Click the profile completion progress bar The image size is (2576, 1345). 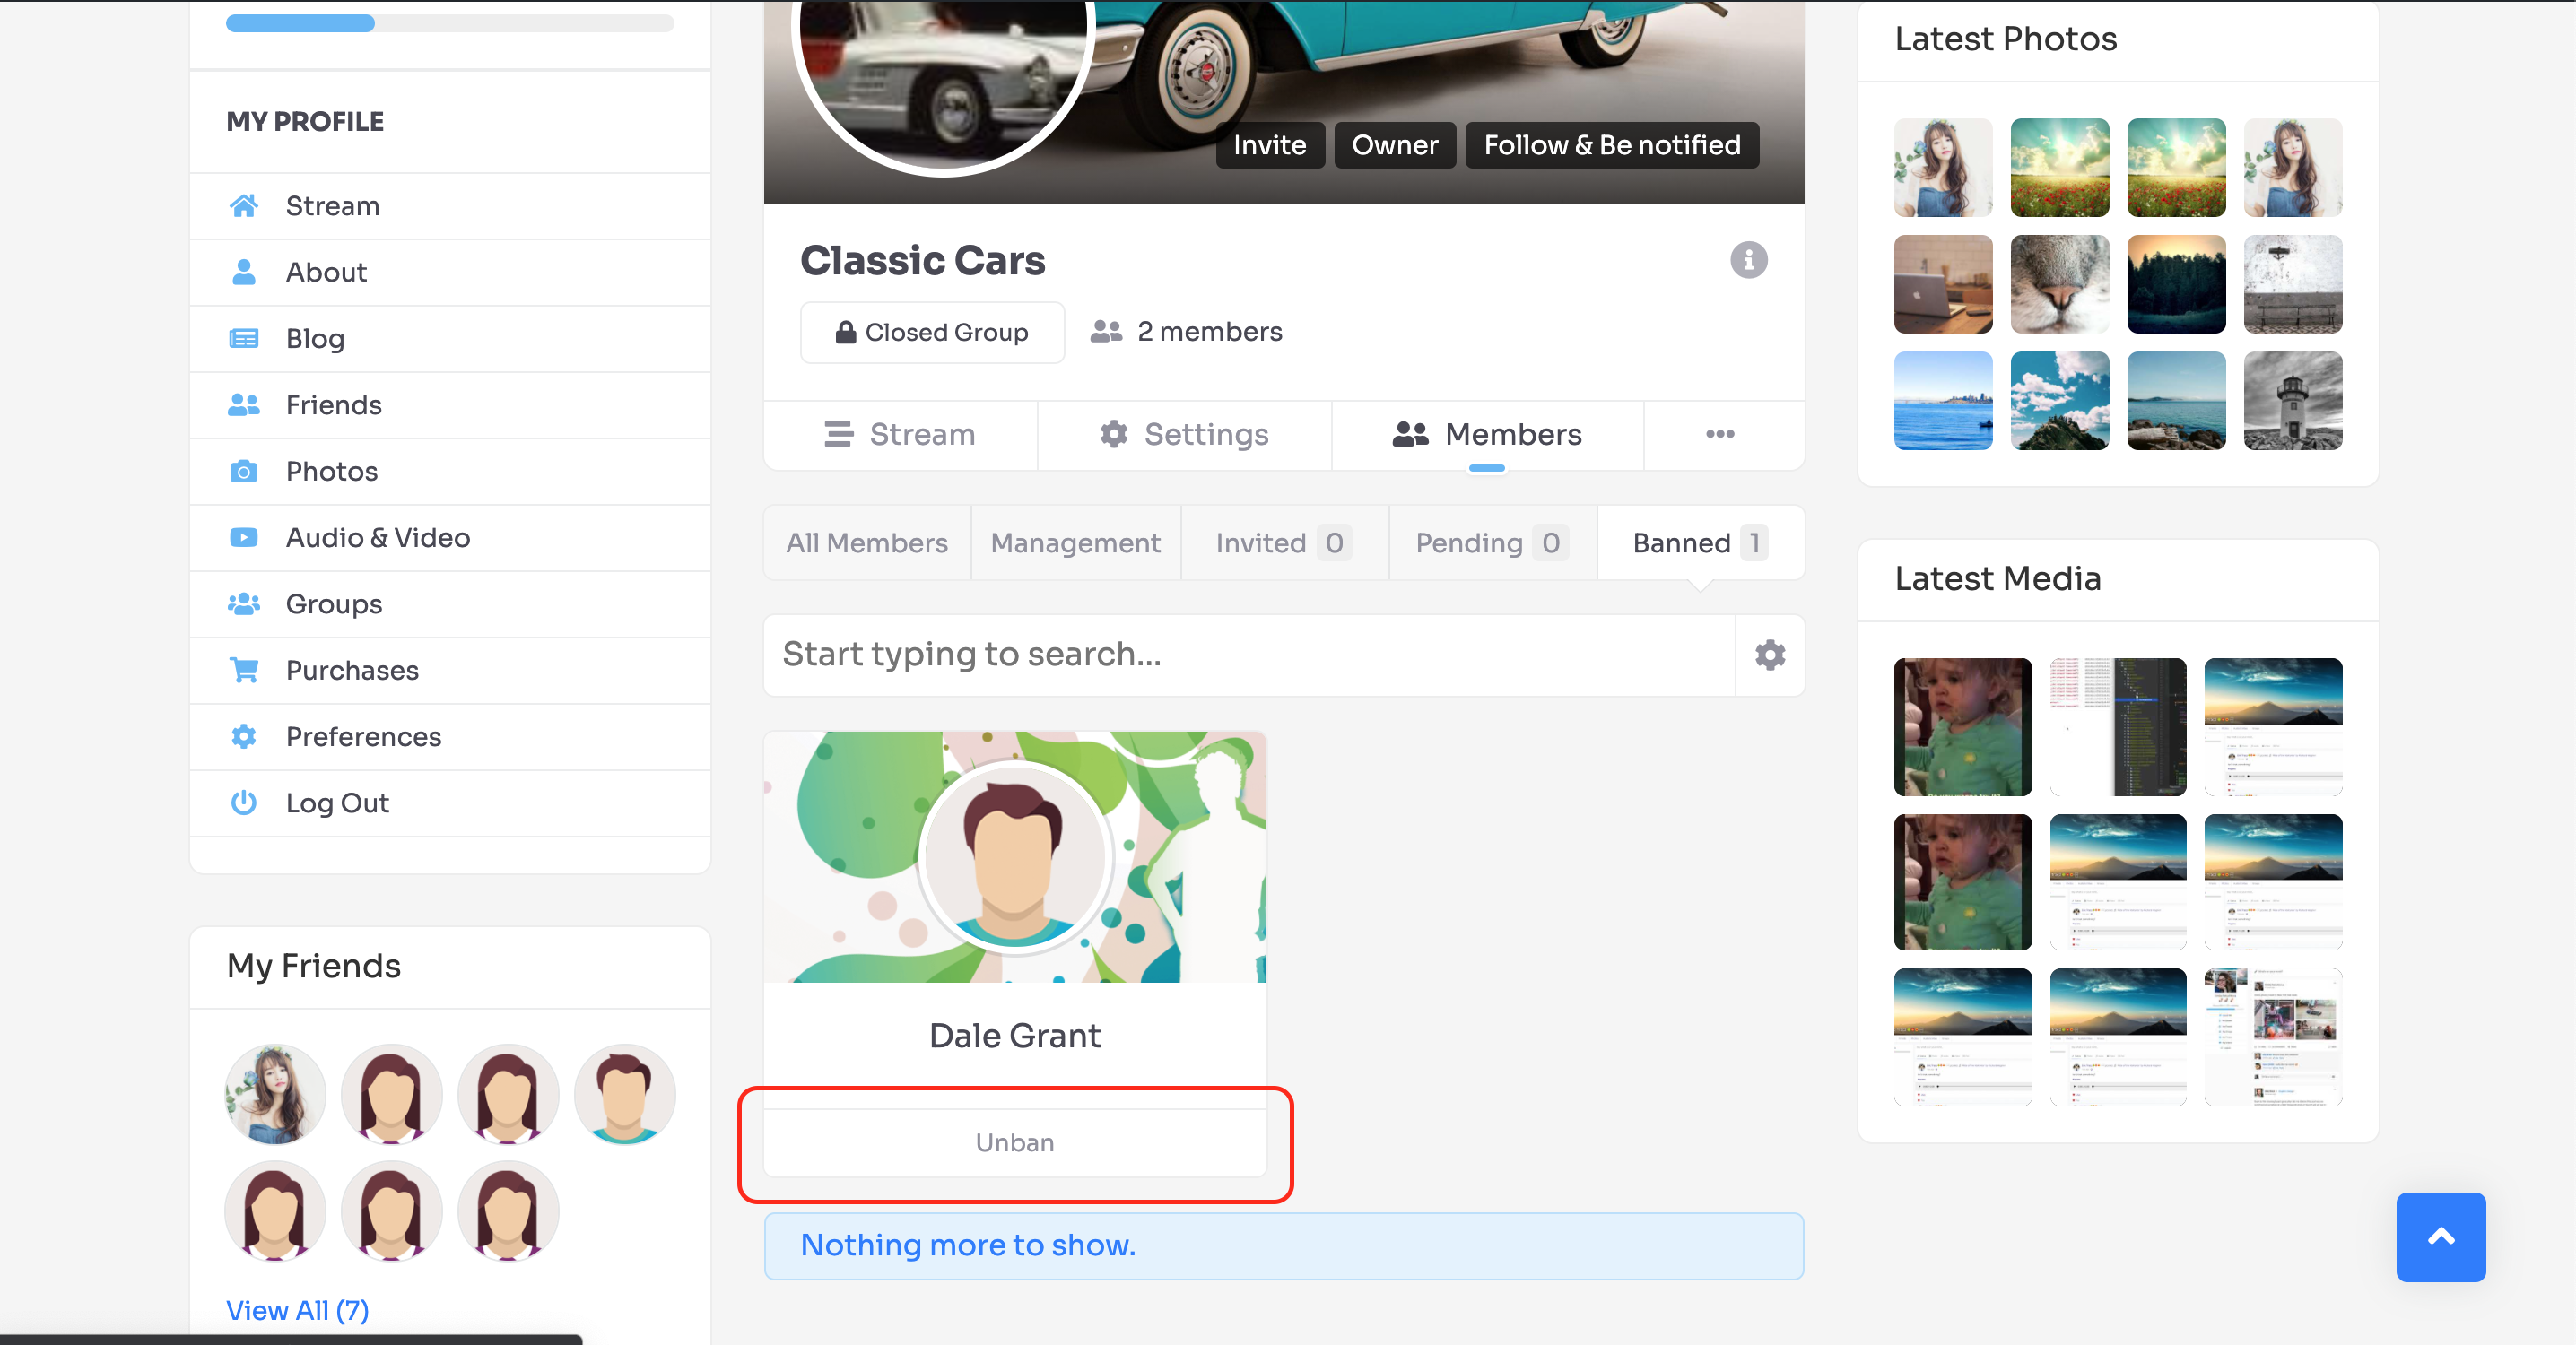(x=450, y=23)
